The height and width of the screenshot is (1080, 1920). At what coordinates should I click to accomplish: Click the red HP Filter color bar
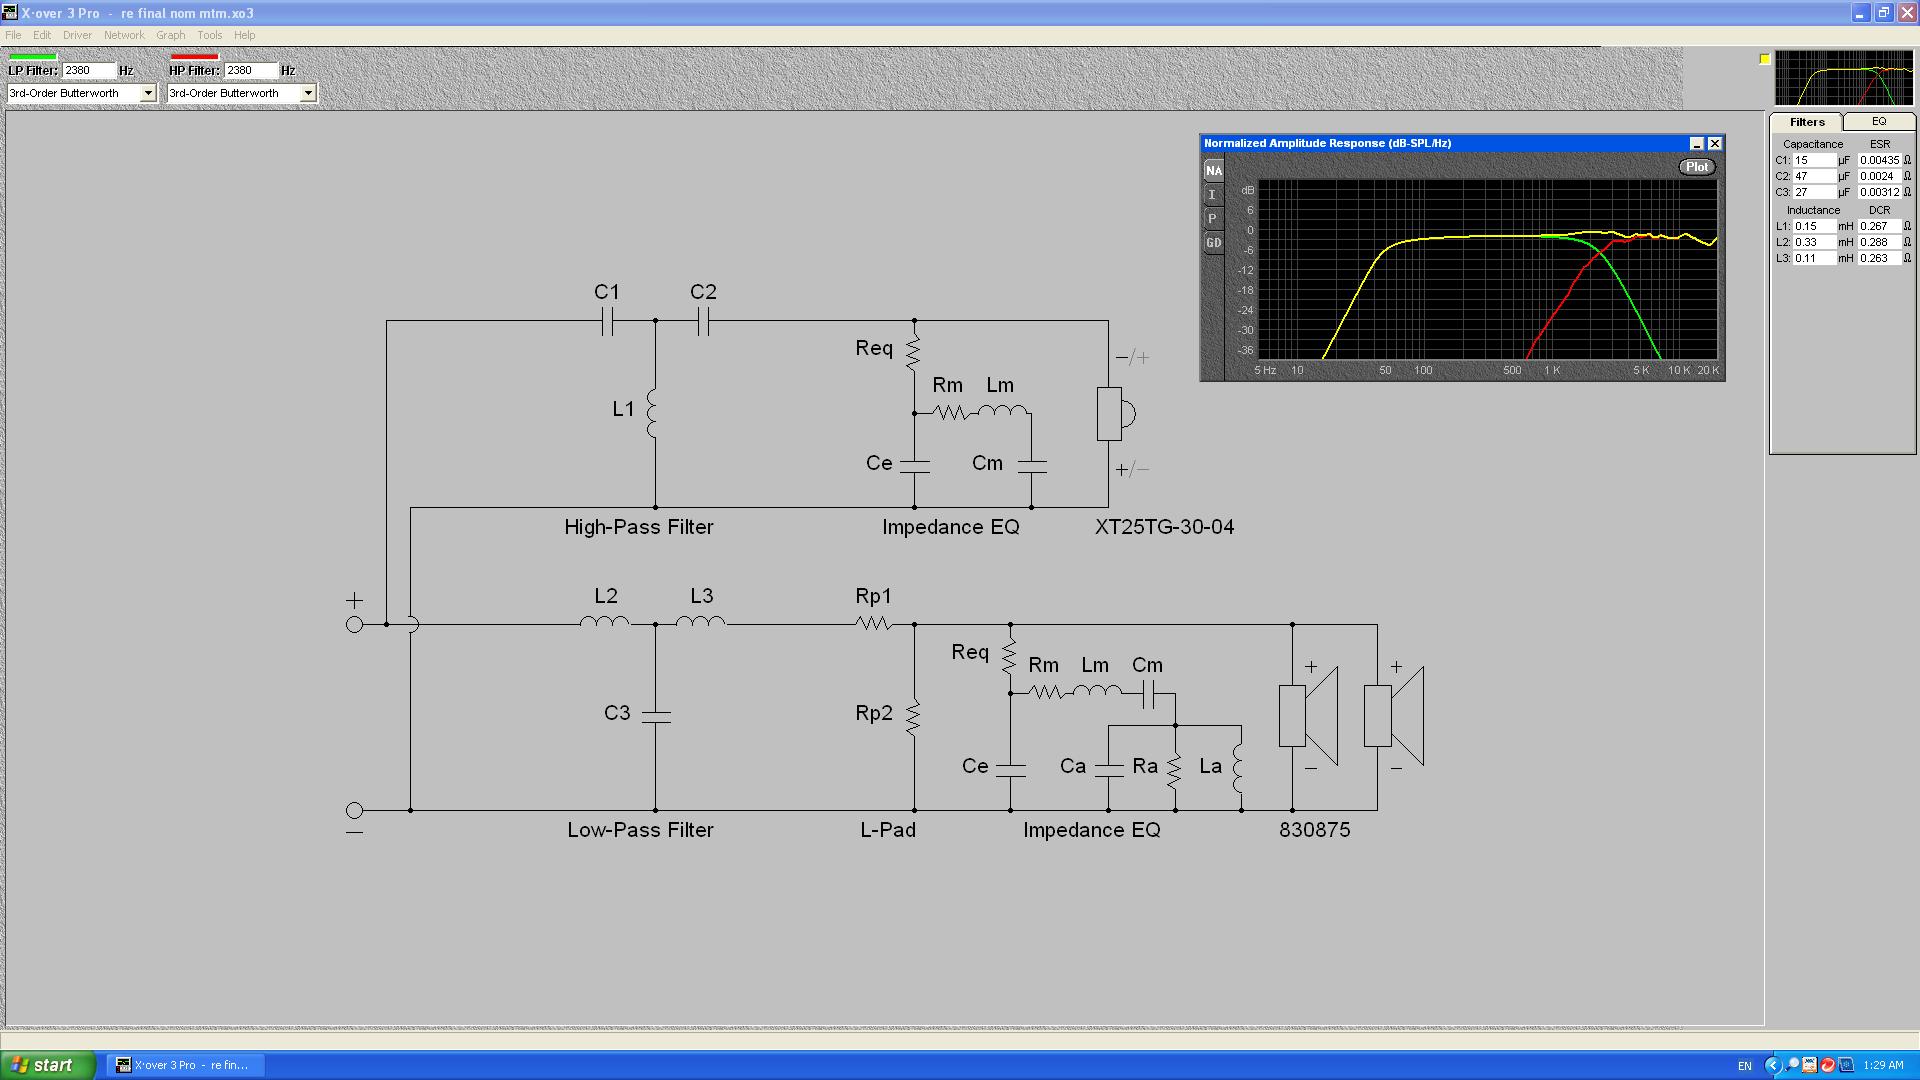click(x=194, y=57)
